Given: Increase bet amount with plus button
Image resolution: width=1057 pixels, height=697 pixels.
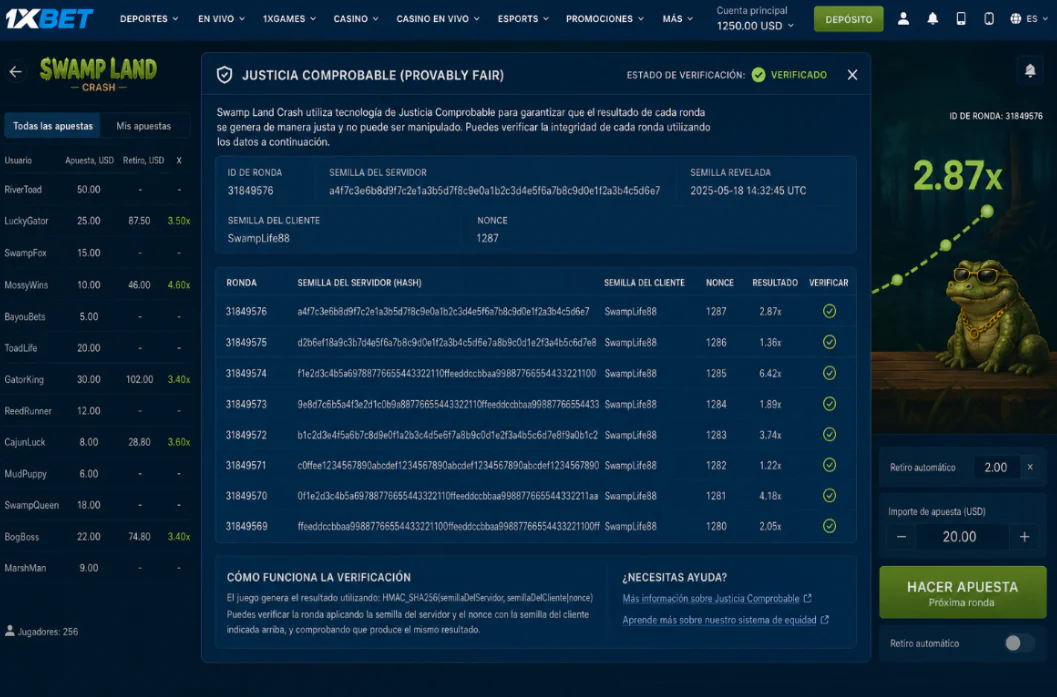Looking at the screenshot, I should pyautogui.click(x=1025, y=537).
